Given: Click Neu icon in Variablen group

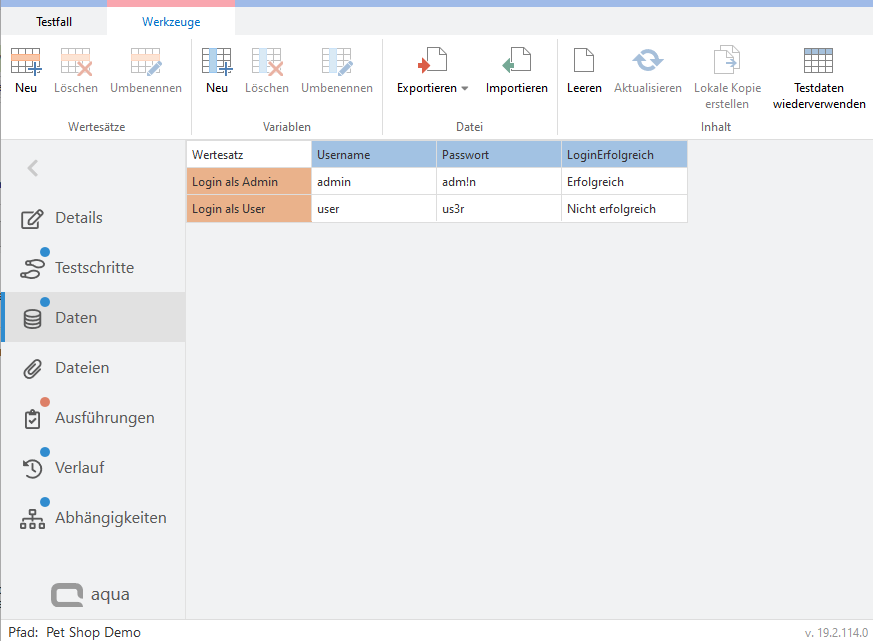Looking at the screenshot, I should coord(217,62).
